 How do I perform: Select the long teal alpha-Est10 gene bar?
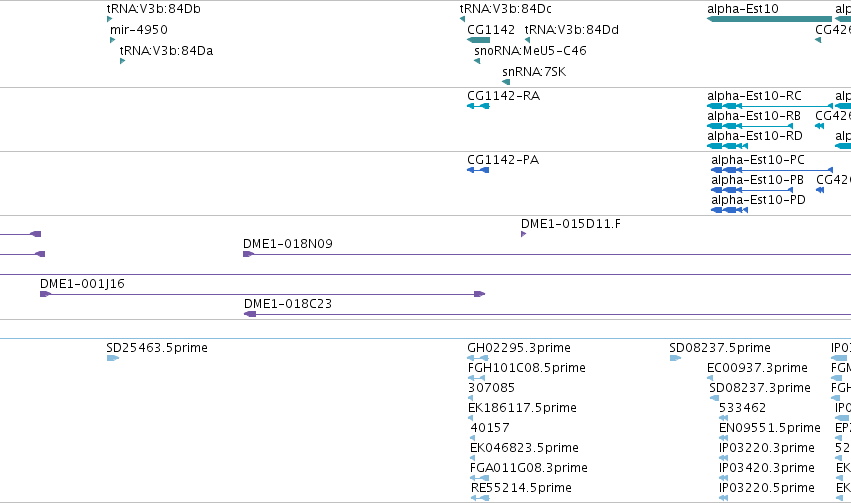[x=769, y=19]
